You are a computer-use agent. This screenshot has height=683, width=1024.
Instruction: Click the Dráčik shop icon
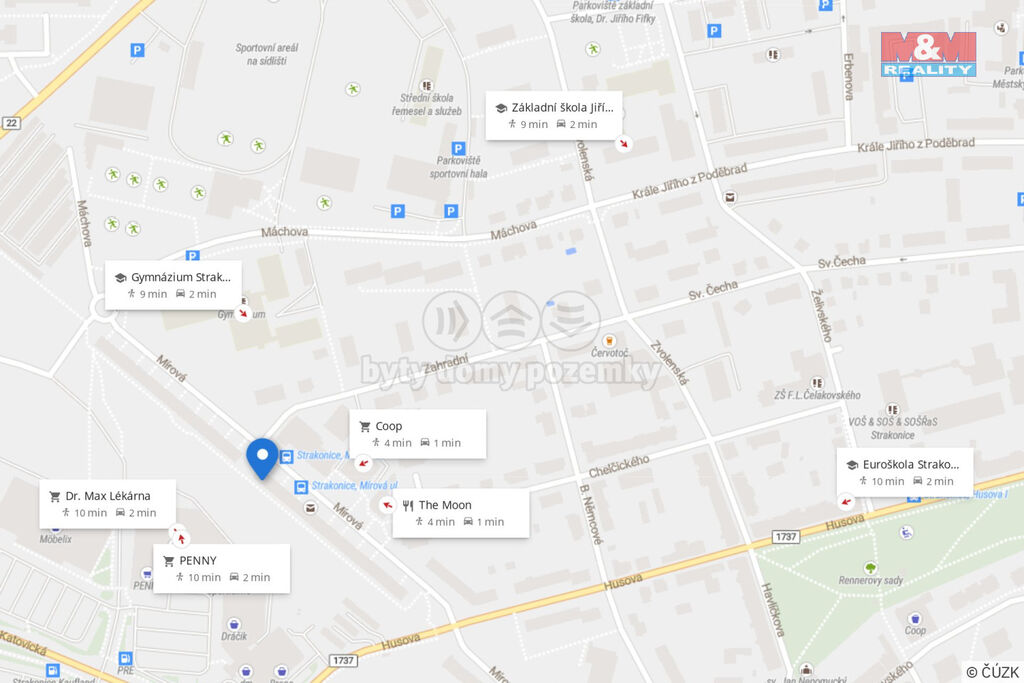234,624
